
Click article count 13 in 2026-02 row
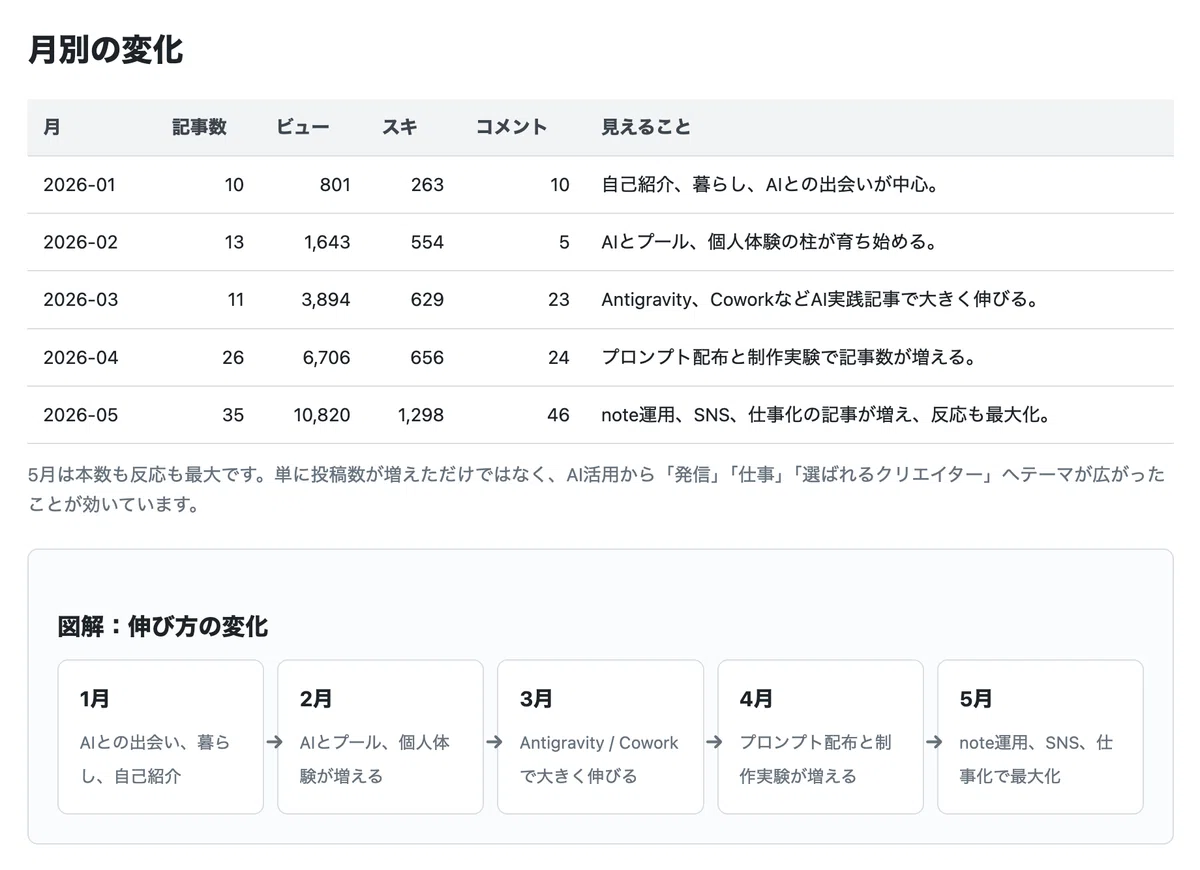pos(234,242)
